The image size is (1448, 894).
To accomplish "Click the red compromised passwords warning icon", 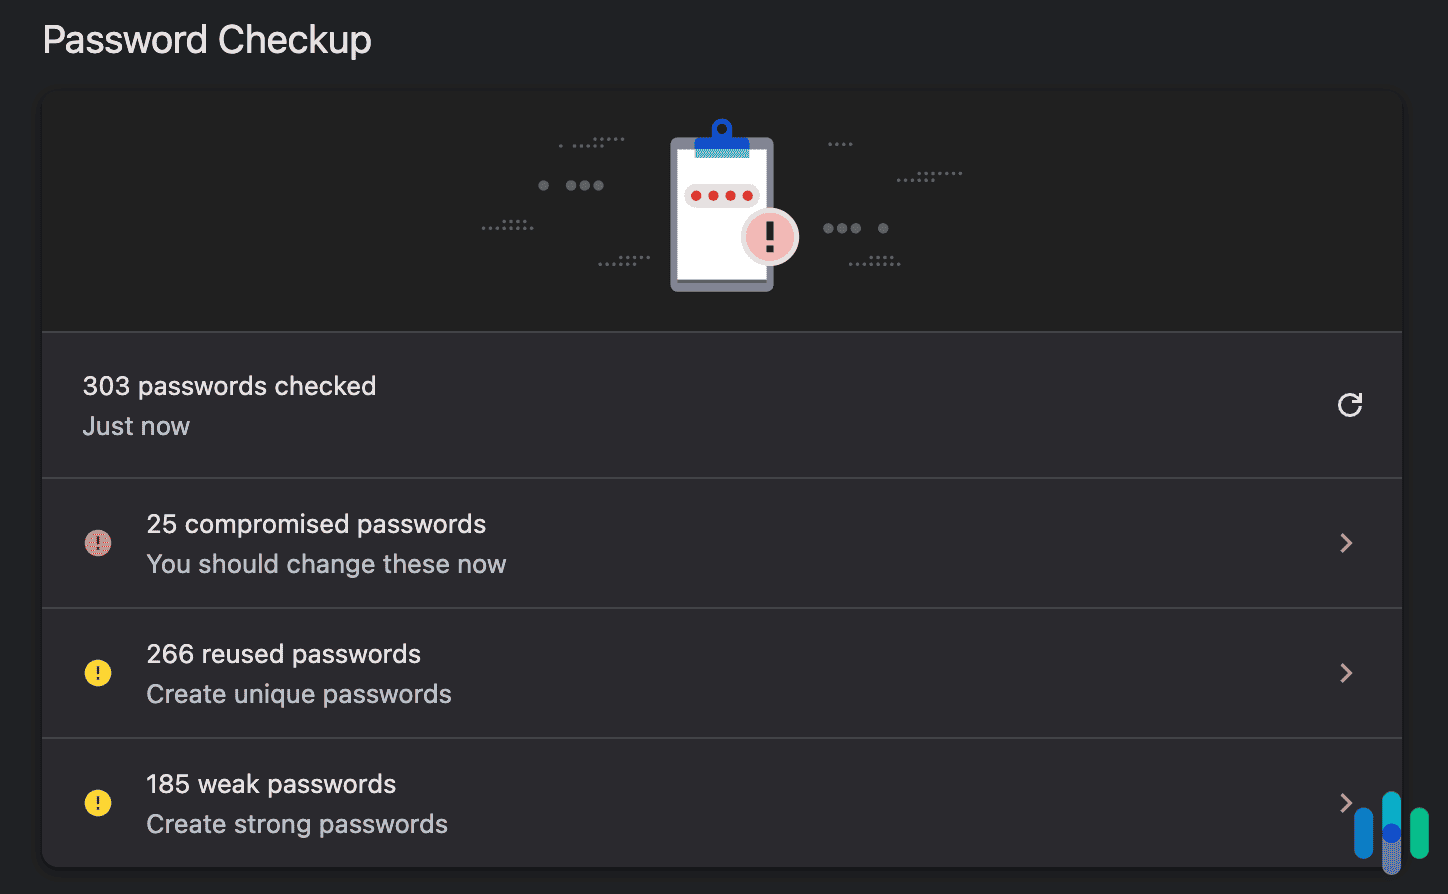I will point(97,543).
